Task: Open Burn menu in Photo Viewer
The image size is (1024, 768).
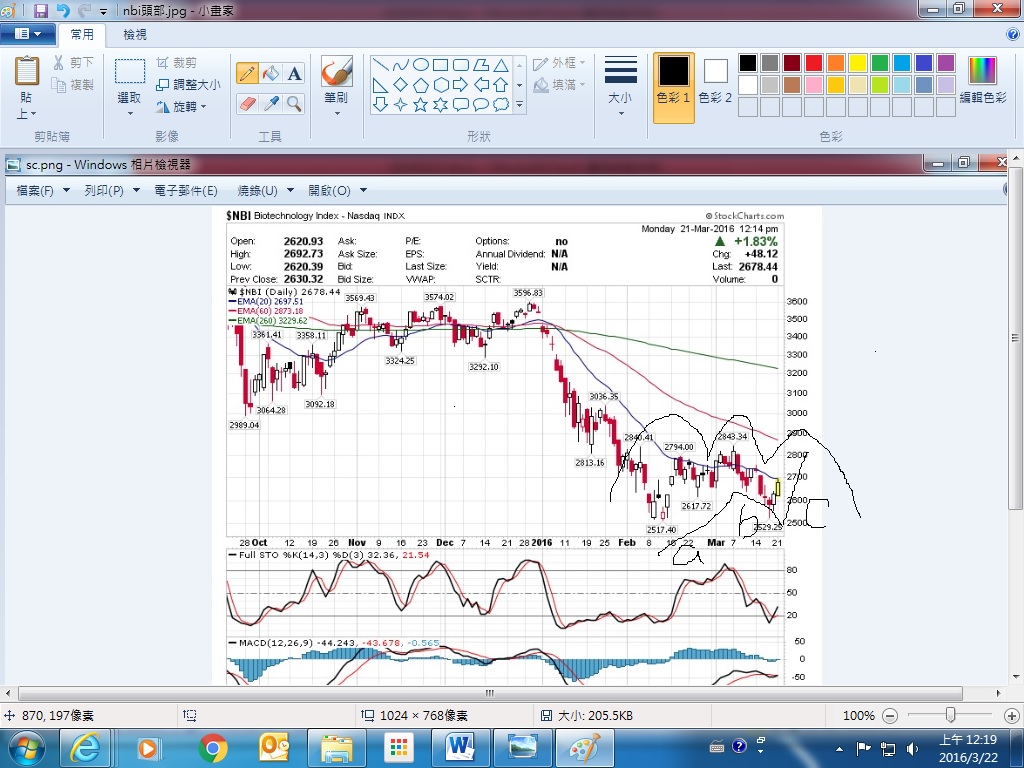Action: (x=265, y=190)
